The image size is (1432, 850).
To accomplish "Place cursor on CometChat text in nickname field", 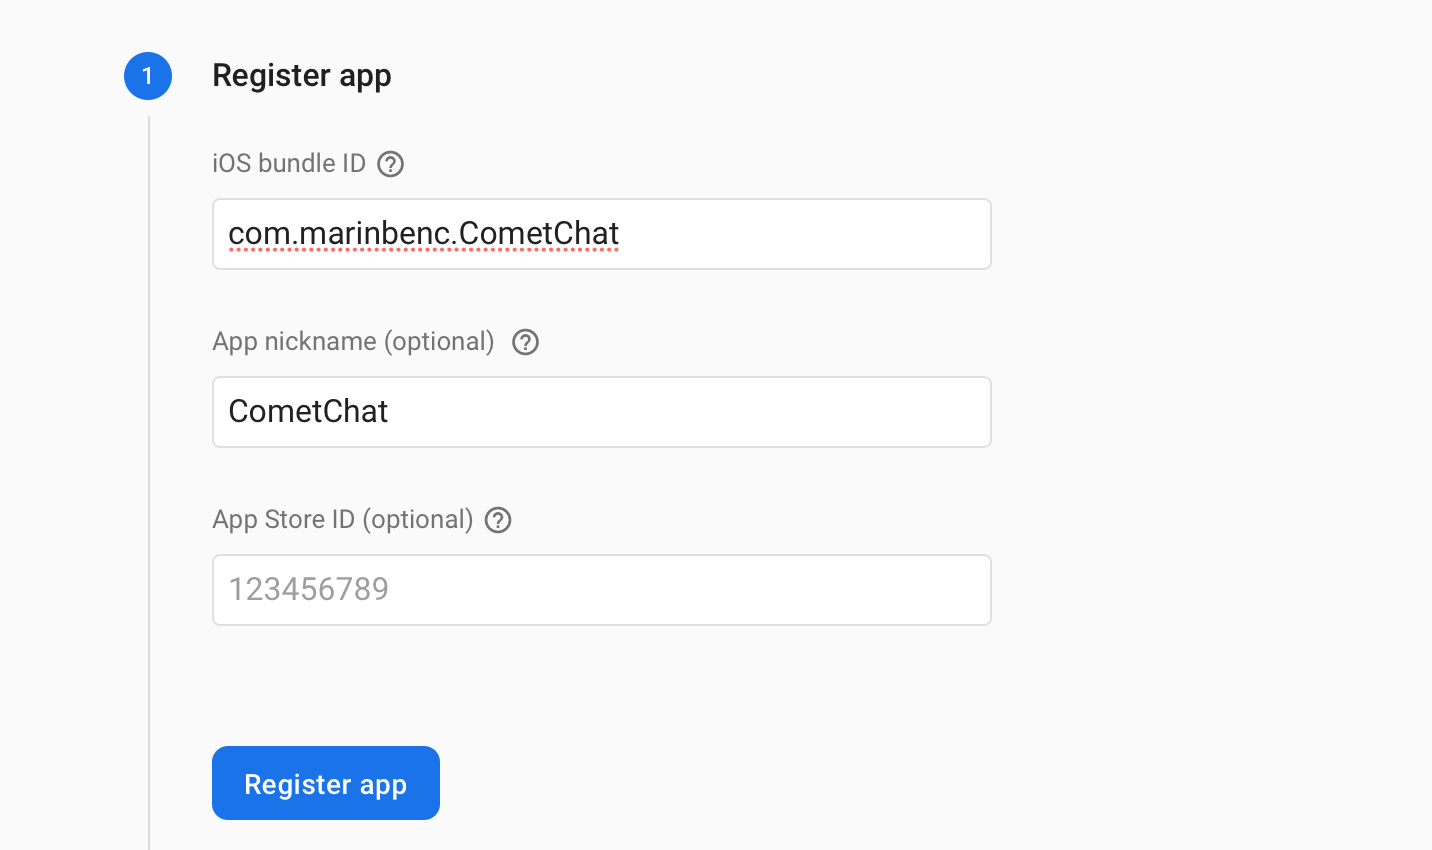I will [x=308, y=411].
